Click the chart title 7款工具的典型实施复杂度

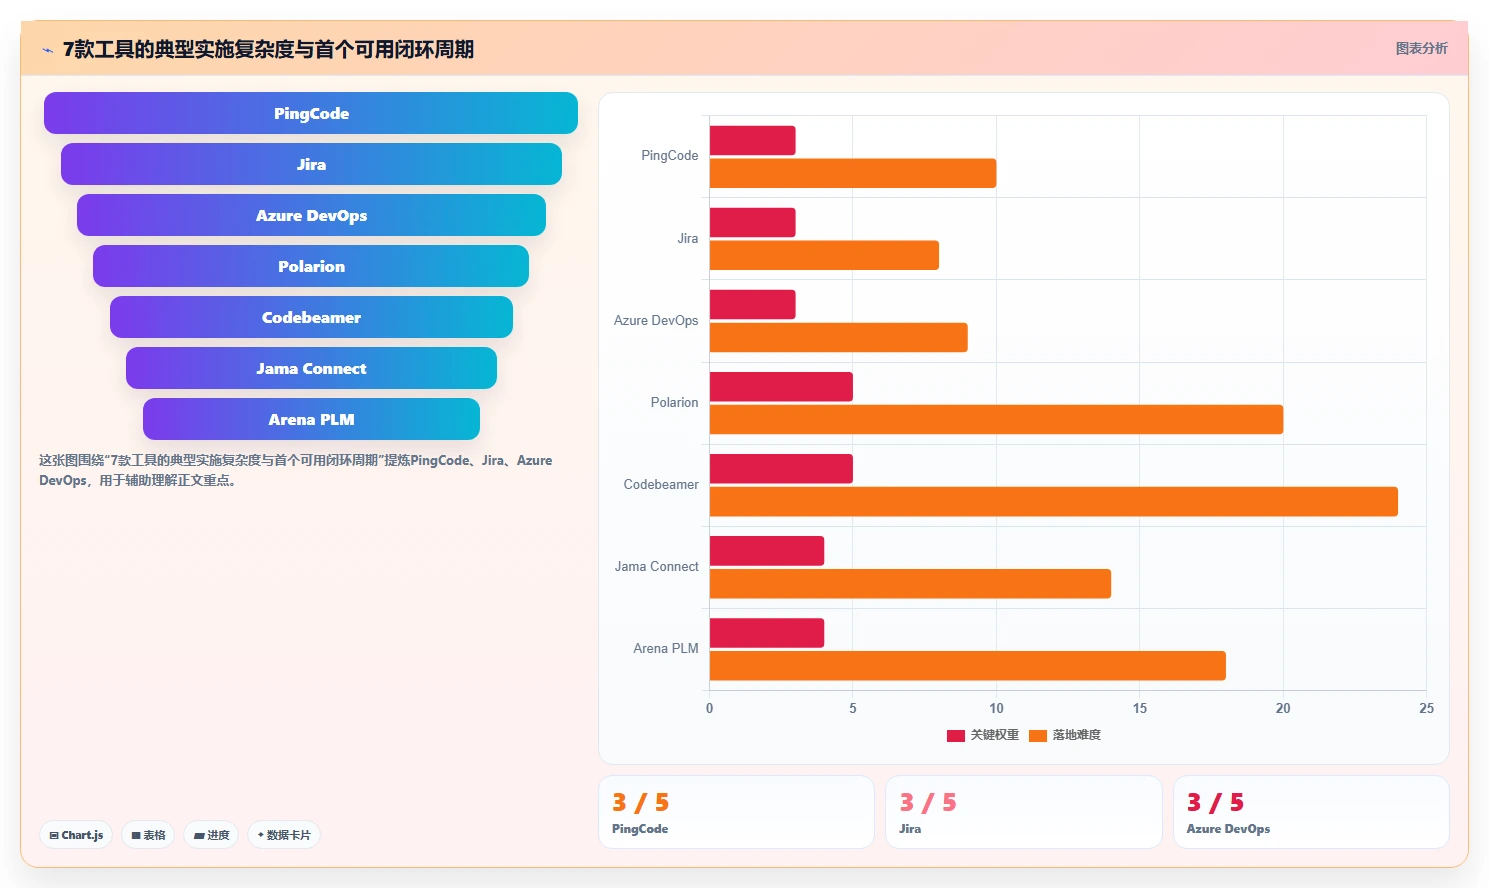point(268,49)
